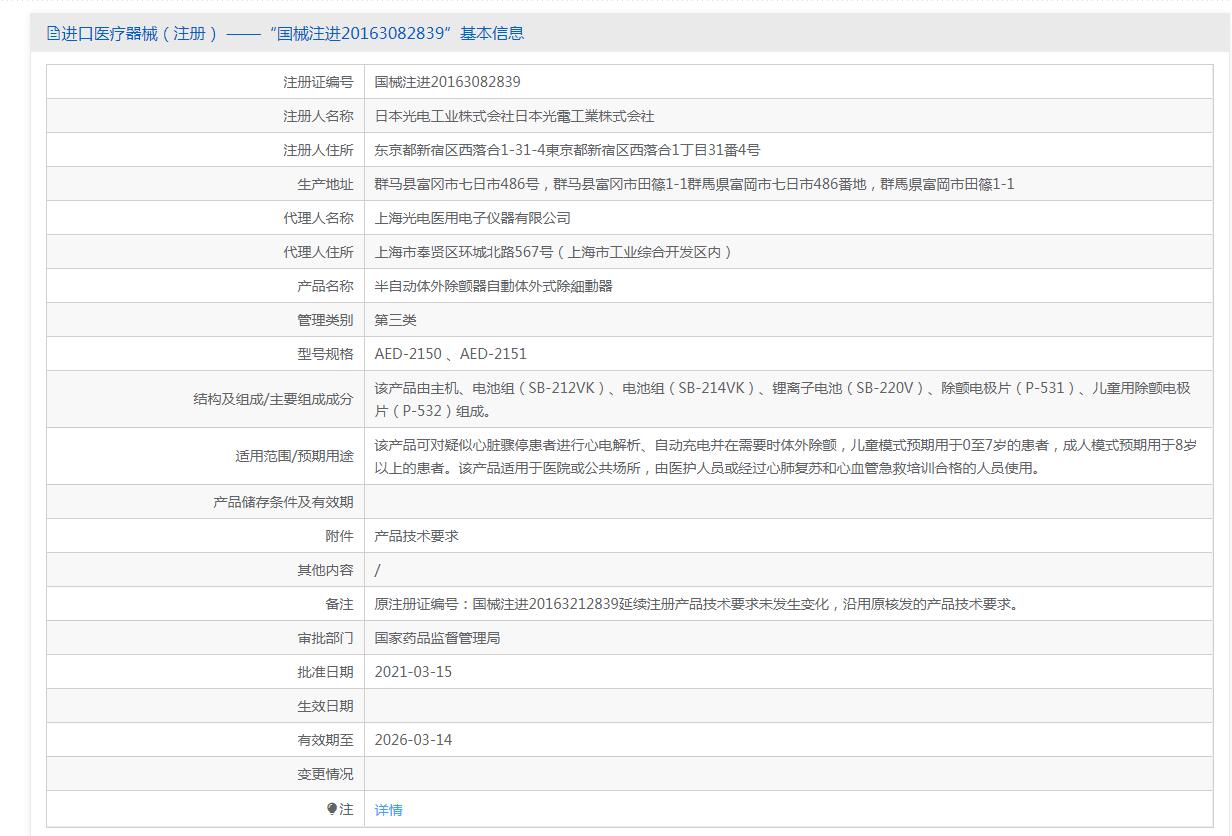Select the agent name 上海光电医用电子仪器有限公司
Viewport: 1232px width, 836px height.
(x=472, y=218)
